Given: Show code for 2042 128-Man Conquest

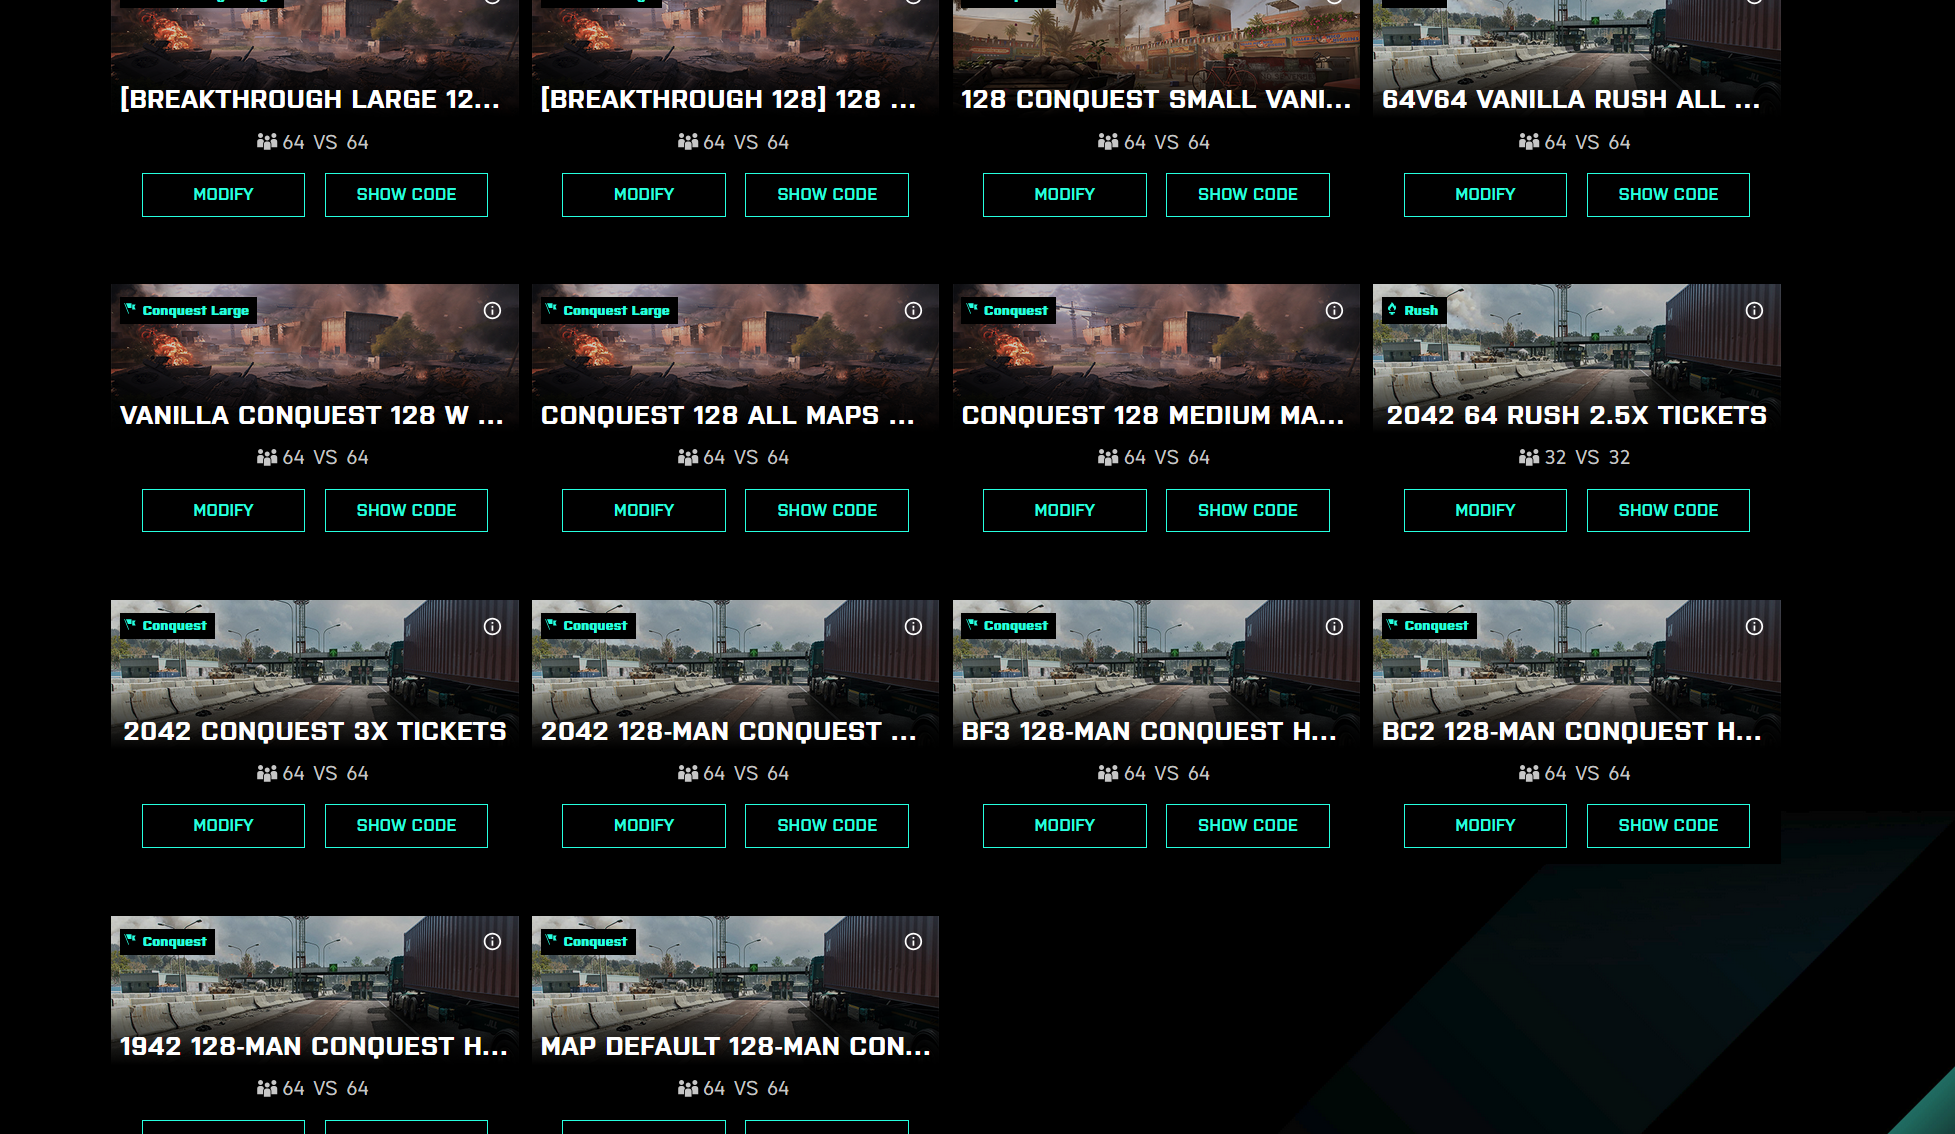Looking at the screenshot, I should 827,826.
